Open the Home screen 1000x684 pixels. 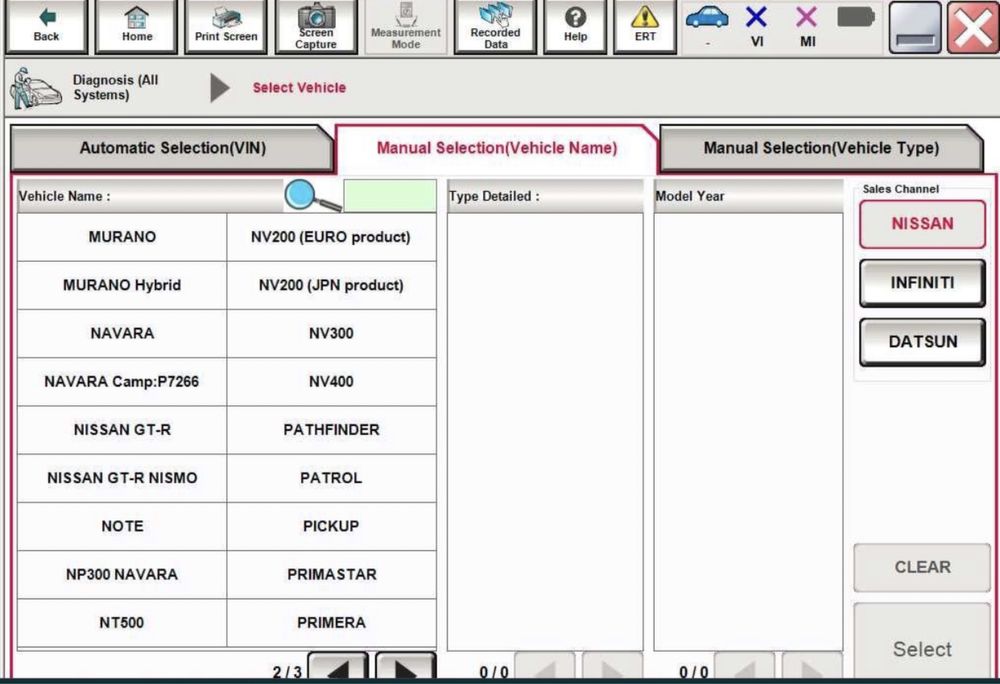(136, 25)
